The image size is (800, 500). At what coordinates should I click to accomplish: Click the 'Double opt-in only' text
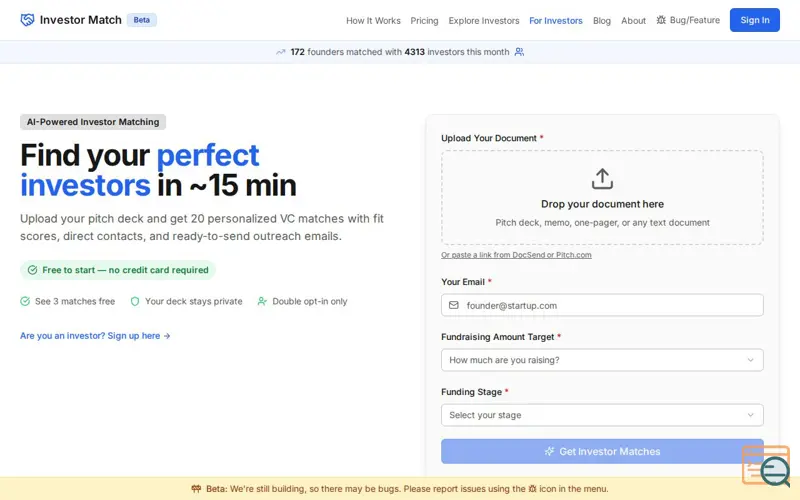310,302
